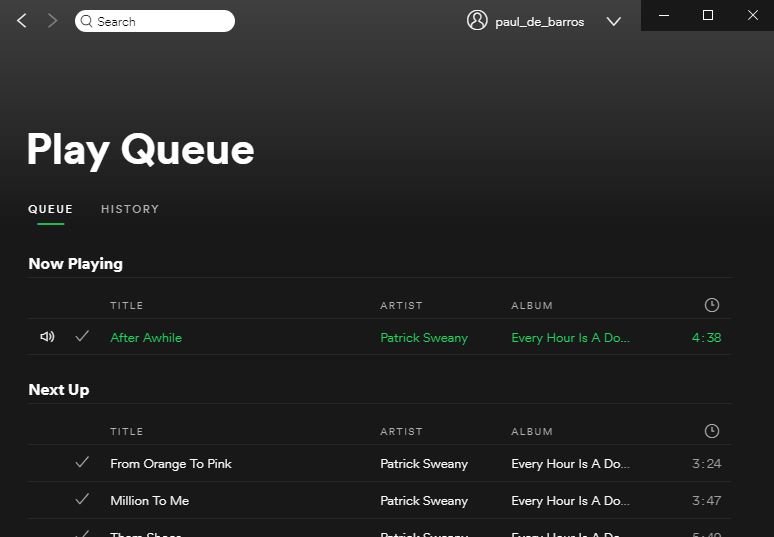
Task: Open Patrick Sweany artist link for After Awhile
Action: coord(424,338)
